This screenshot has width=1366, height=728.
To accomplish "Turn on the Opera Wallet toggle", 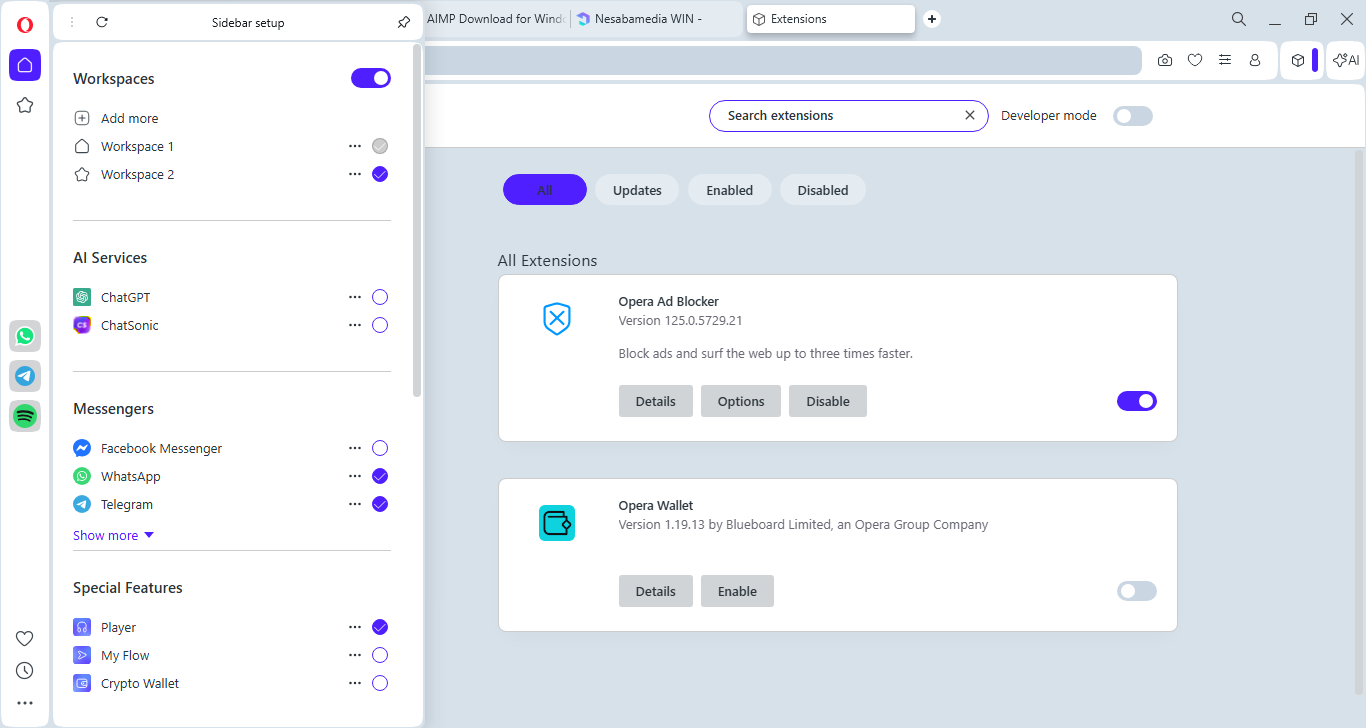I will (1136, 591).
